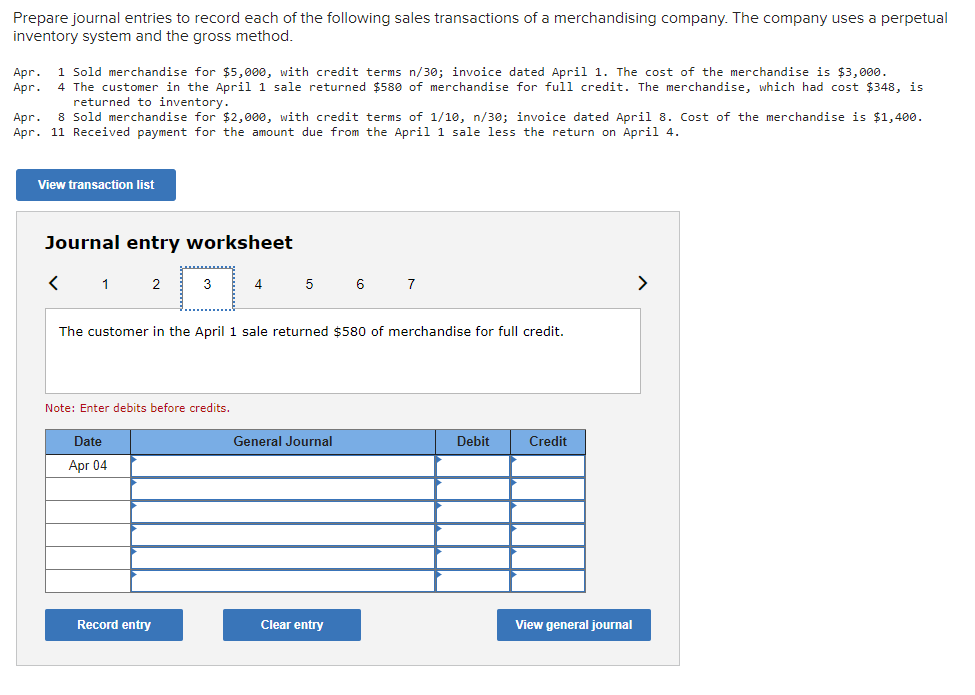Click the second General Journal row field
Screen dimensions: 975x695
tap(283, 487)
